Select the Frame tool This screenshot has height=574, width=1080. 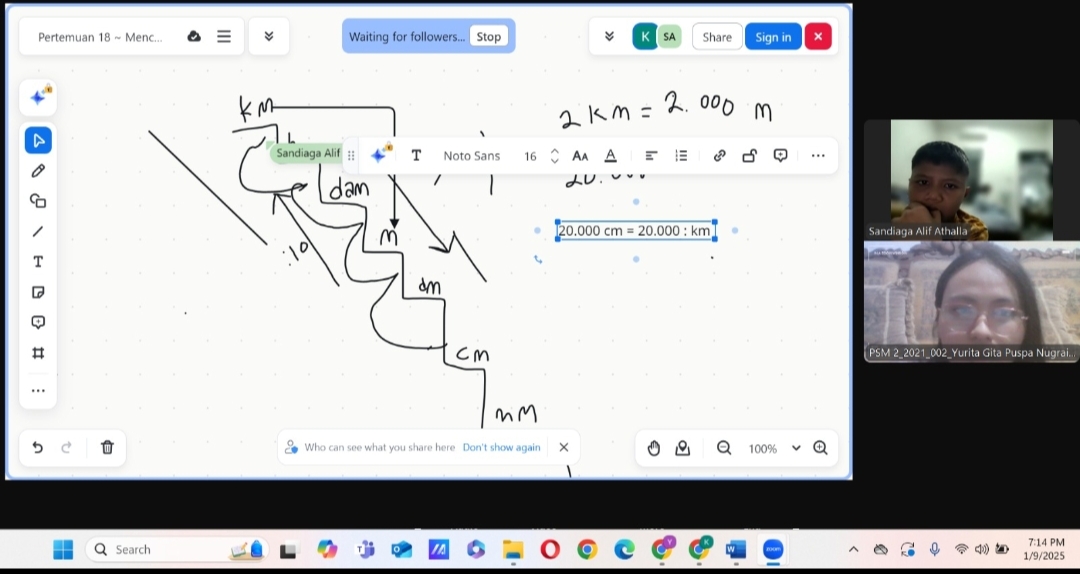pyautogui.click(x=38, y=353)
